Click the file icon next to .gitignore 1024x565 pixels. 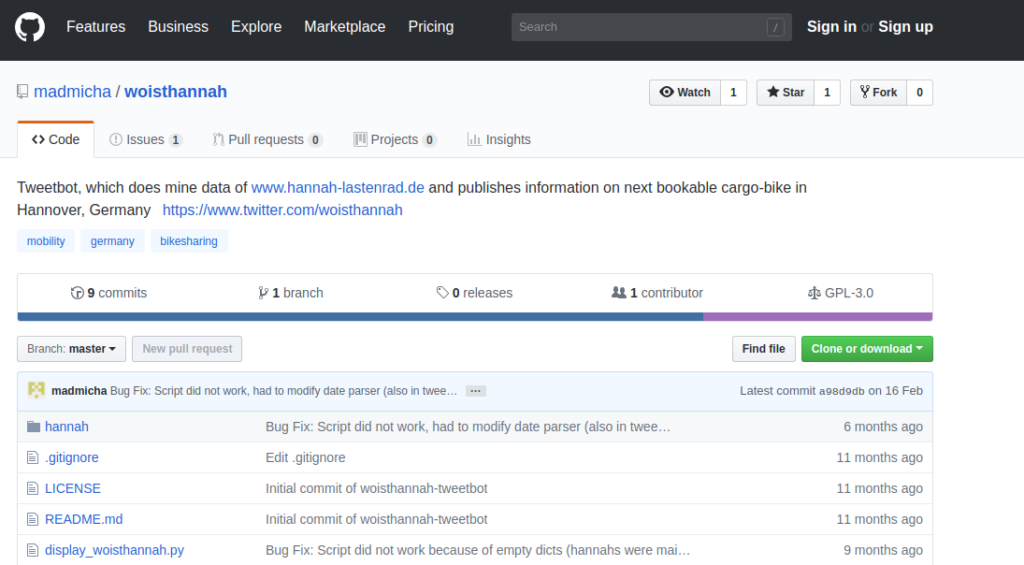[33, 457]
